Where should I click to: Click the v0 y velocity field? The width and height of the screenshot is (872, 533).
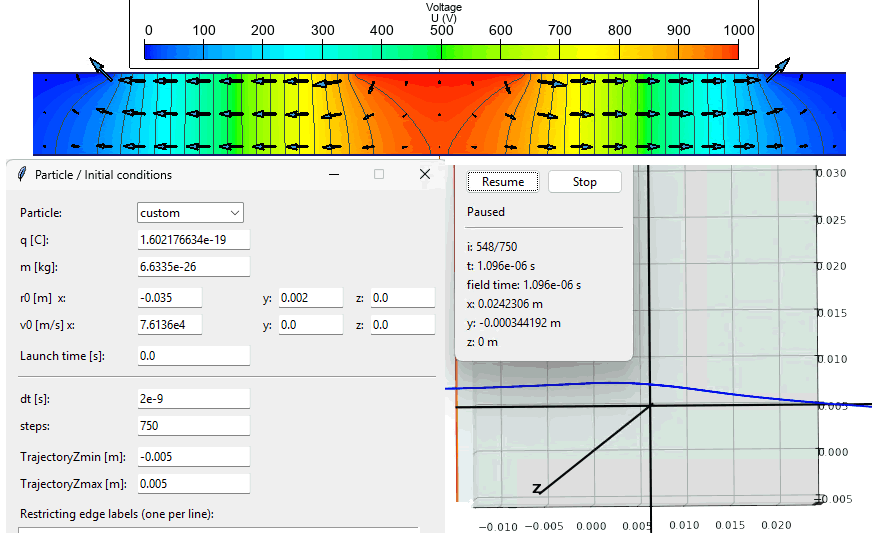tap(311, 324)
